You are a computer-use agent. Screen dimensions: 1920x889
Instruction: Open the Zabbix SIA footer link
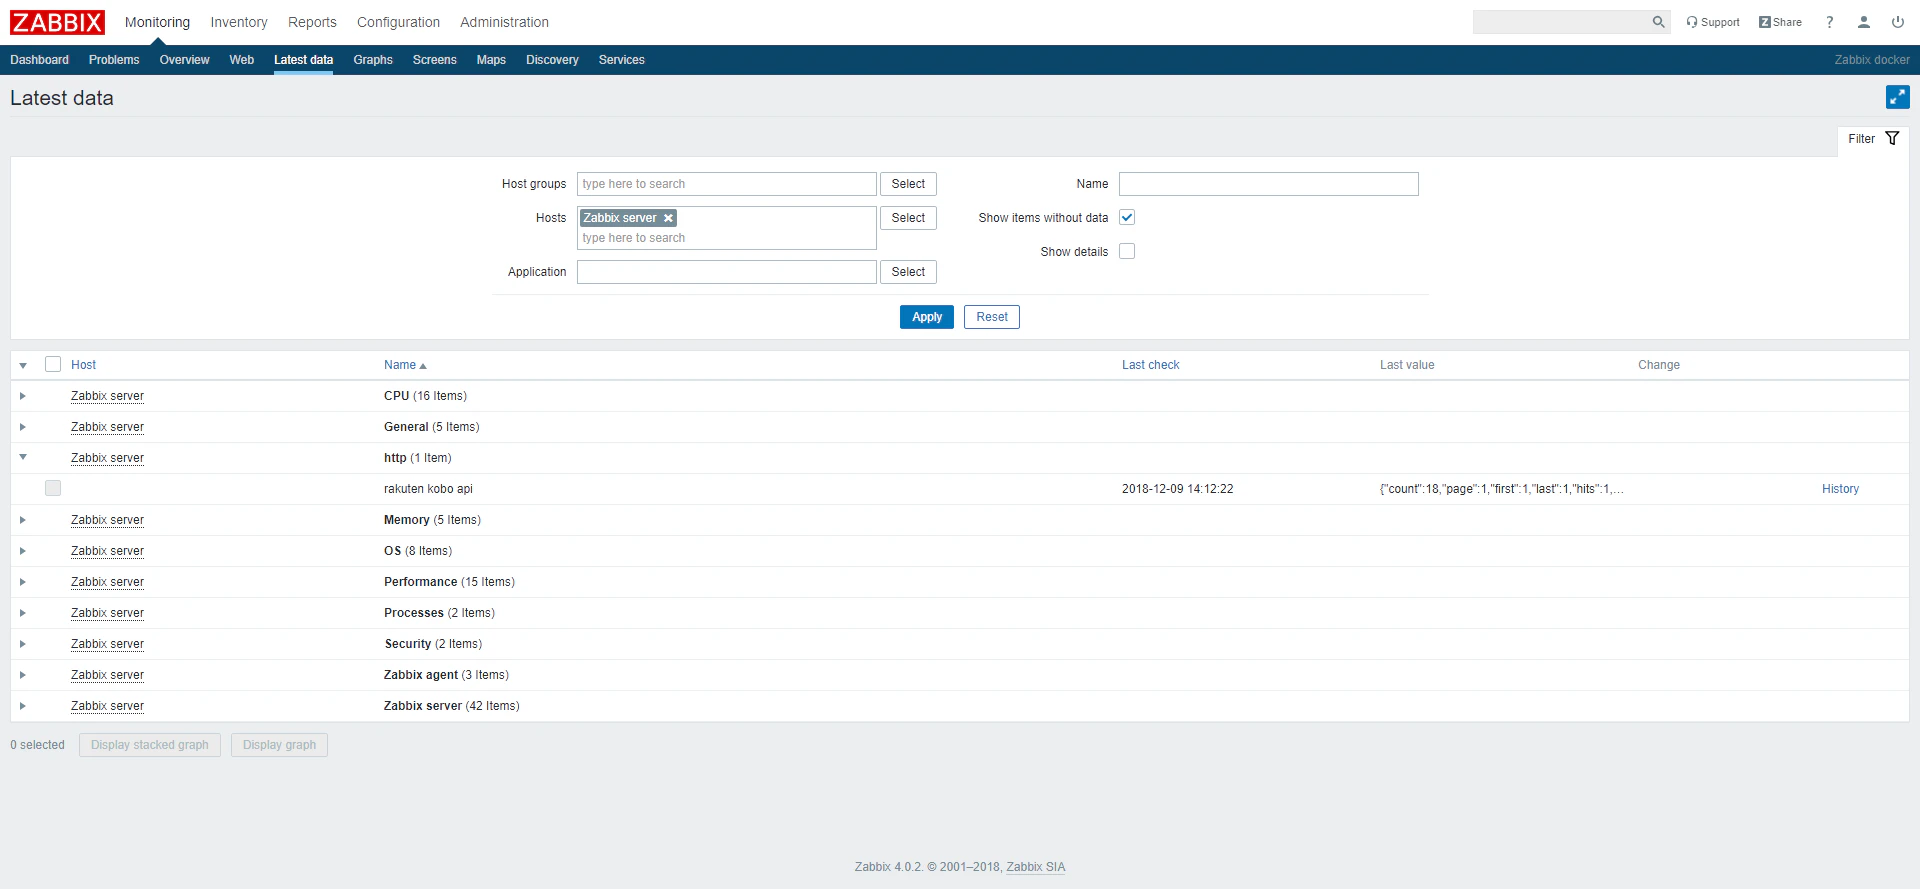1036,867
